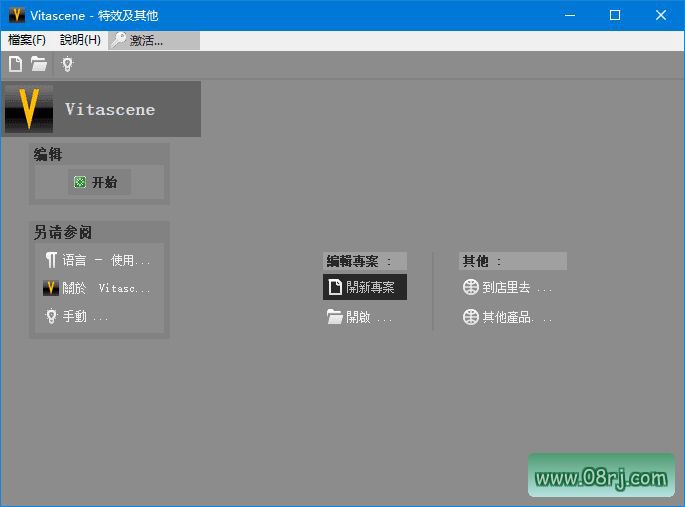Click the lightbulb tips toolbar icon
This screenshot has width=685, height=507.
67,65
